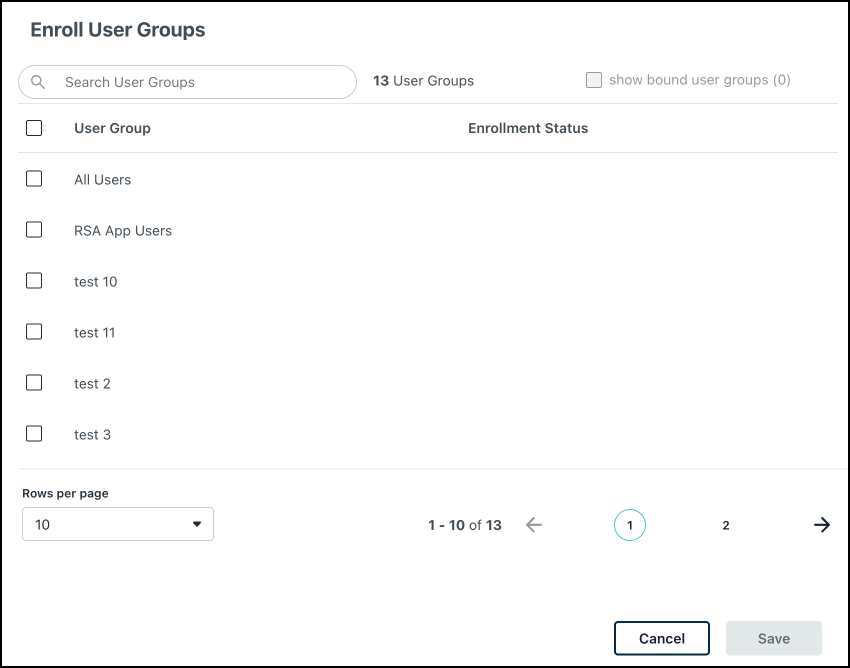
Task: Select the test 2 checkbox
Action: click(33, 382)
